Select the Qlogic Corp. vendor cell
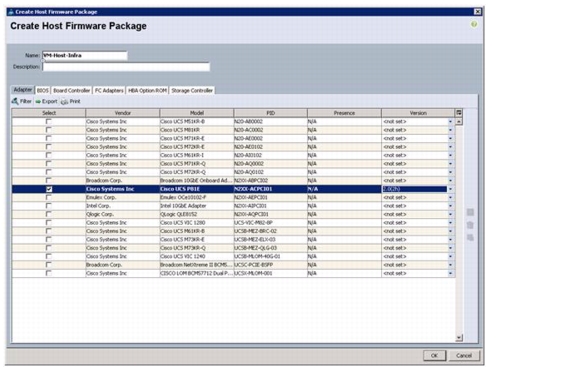Screen dimensions: 576x371 coord(122,214)
